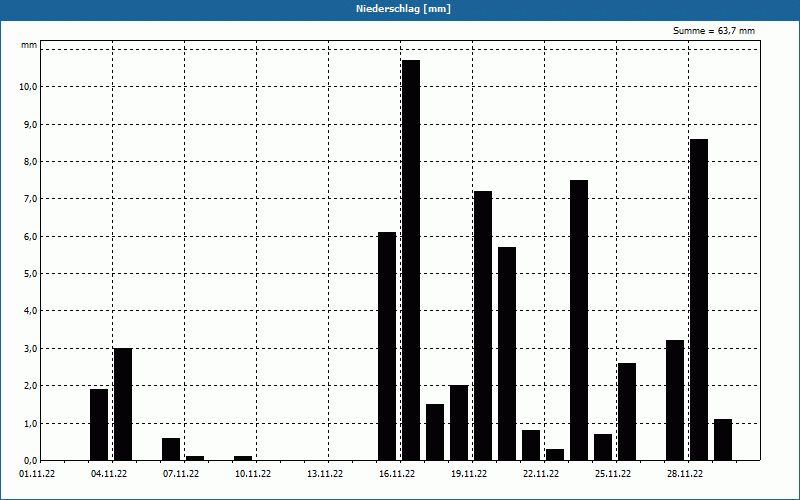Click the "07.11.22" date label
The width and height of the screenshot is (800, 500).
(x=181, y=474)
